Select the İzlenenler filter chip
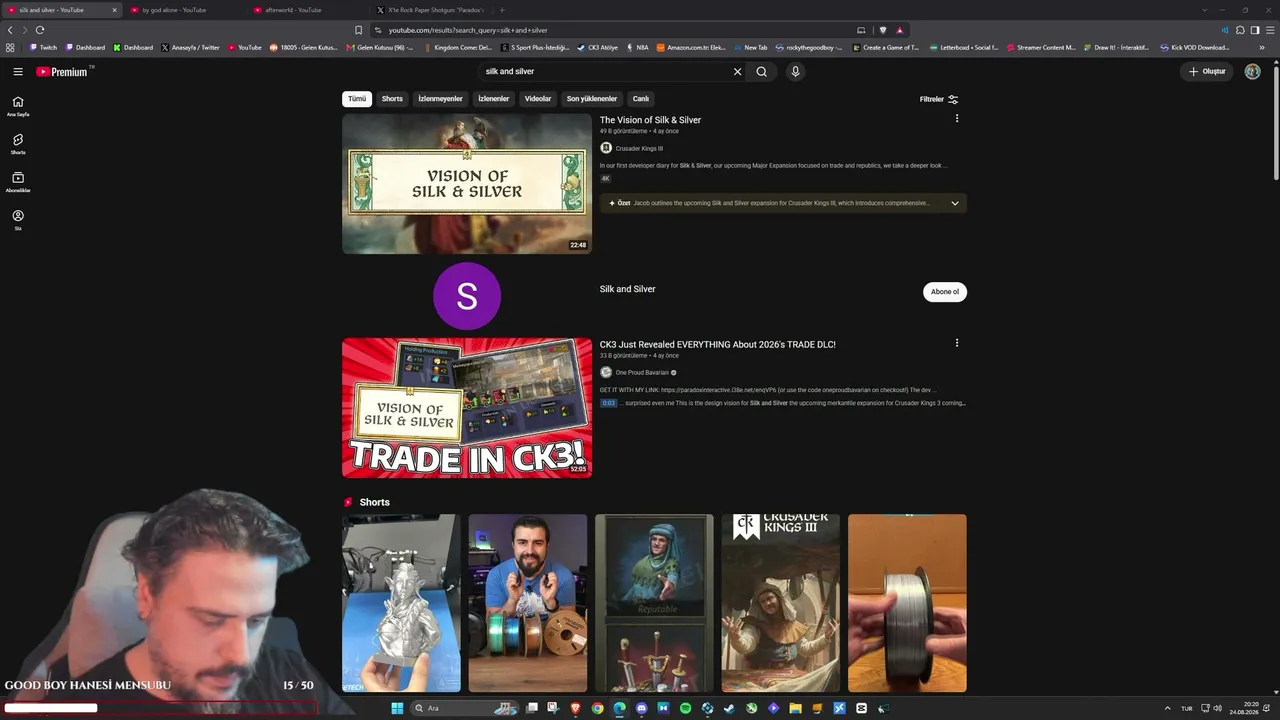1280x720 pixels. [x=494, y=99]
